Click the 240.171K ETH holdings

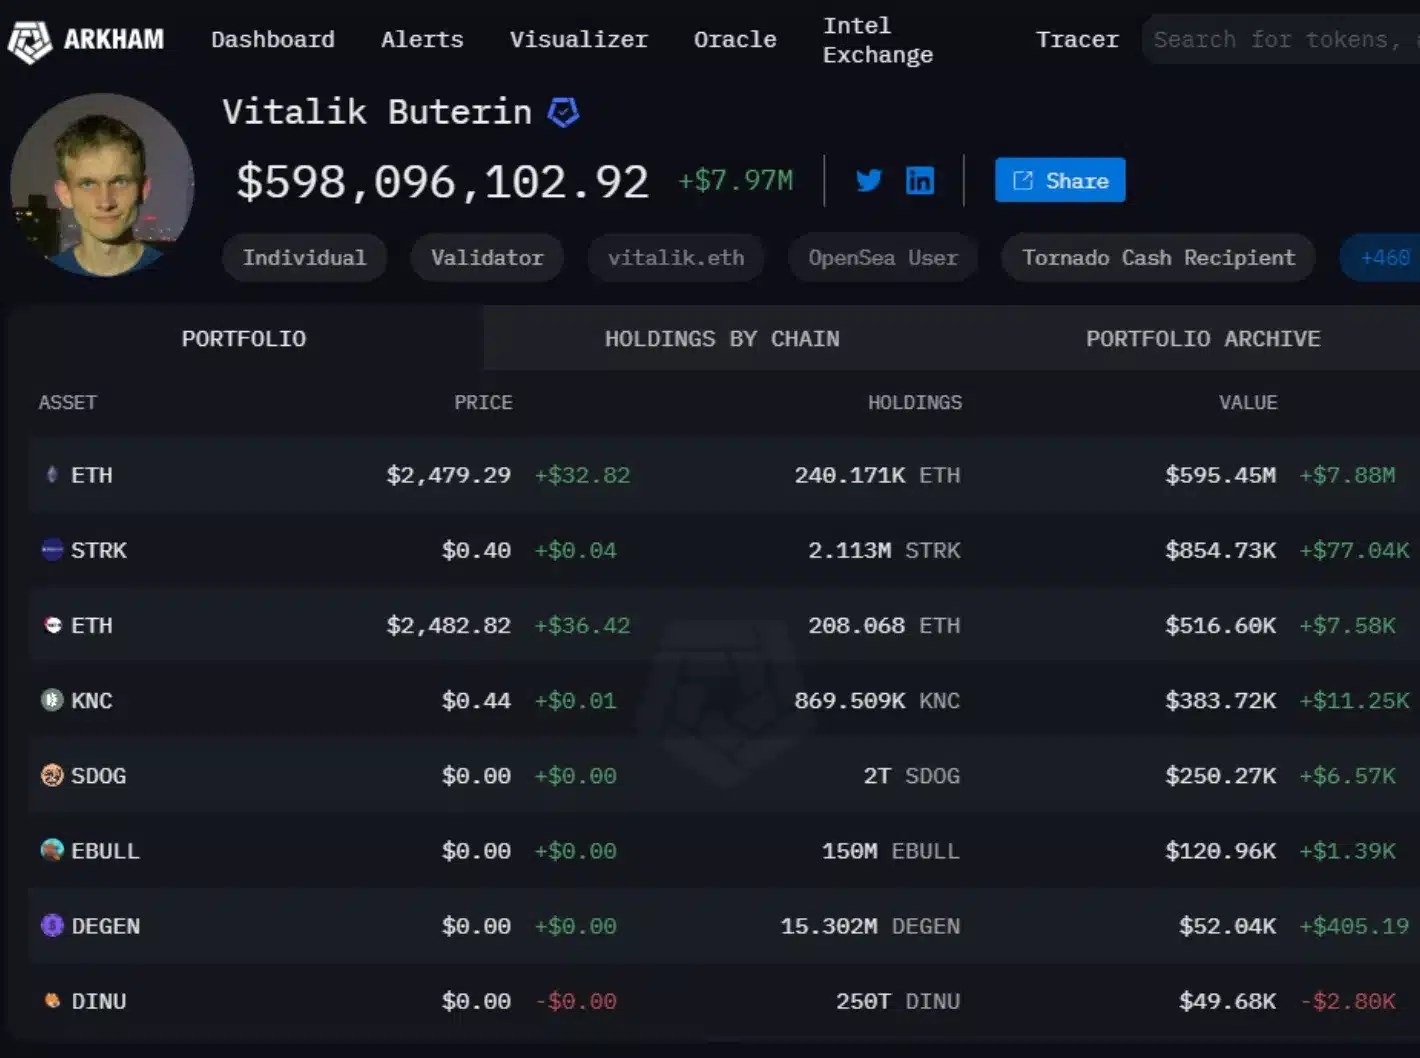877,475
